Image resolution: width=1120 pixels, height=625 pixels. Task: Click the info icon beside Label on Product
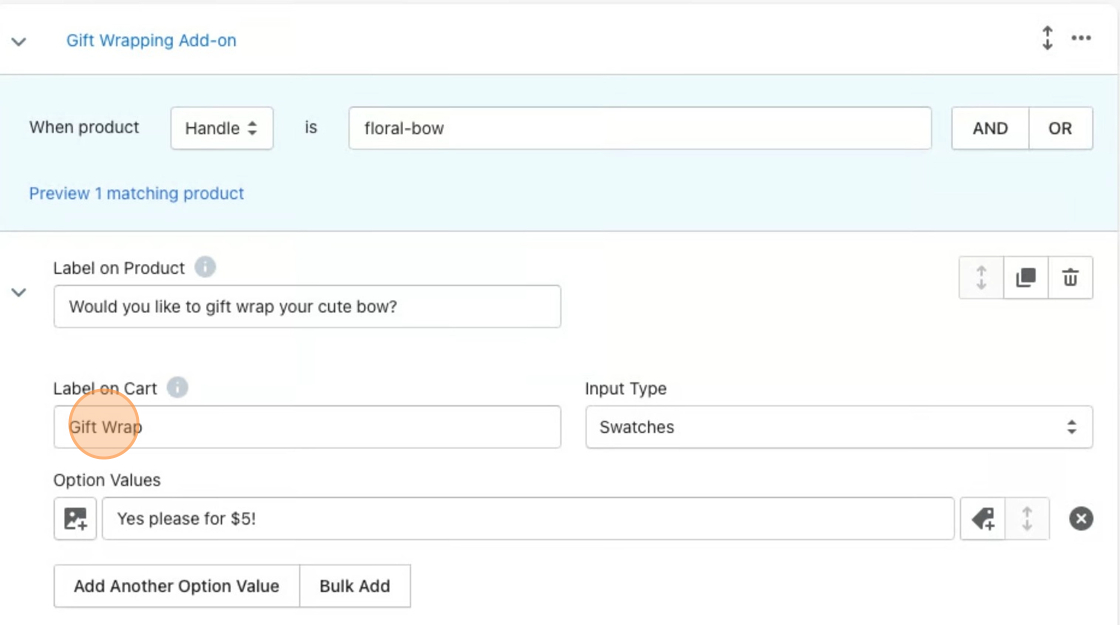click(x=205, y=268)
